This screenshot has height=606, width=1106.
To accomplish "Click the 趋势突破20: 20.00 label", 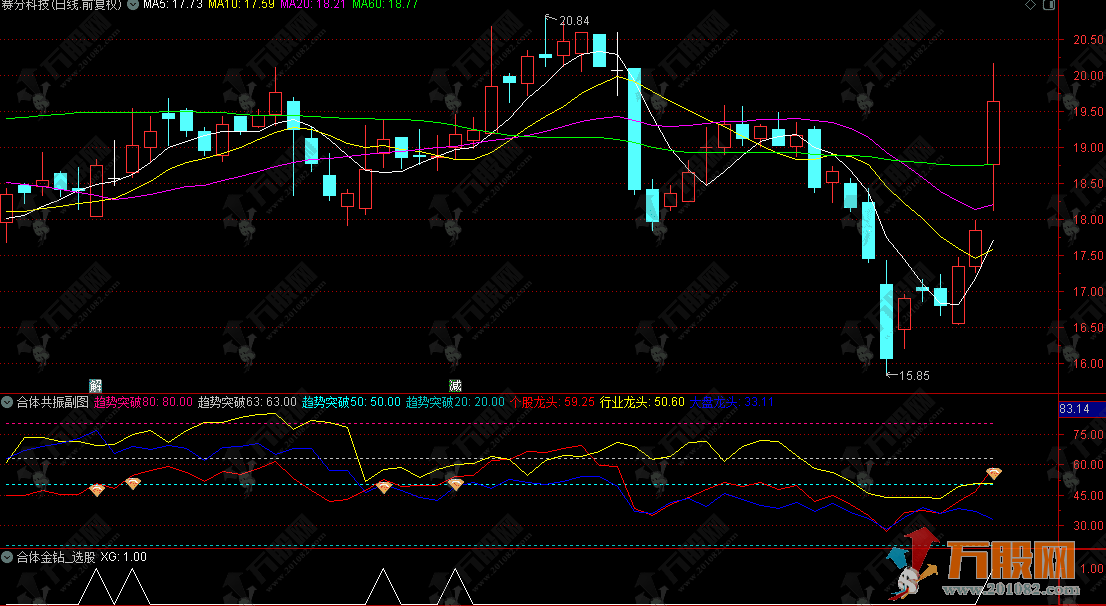I will click(x=456, y=402).
